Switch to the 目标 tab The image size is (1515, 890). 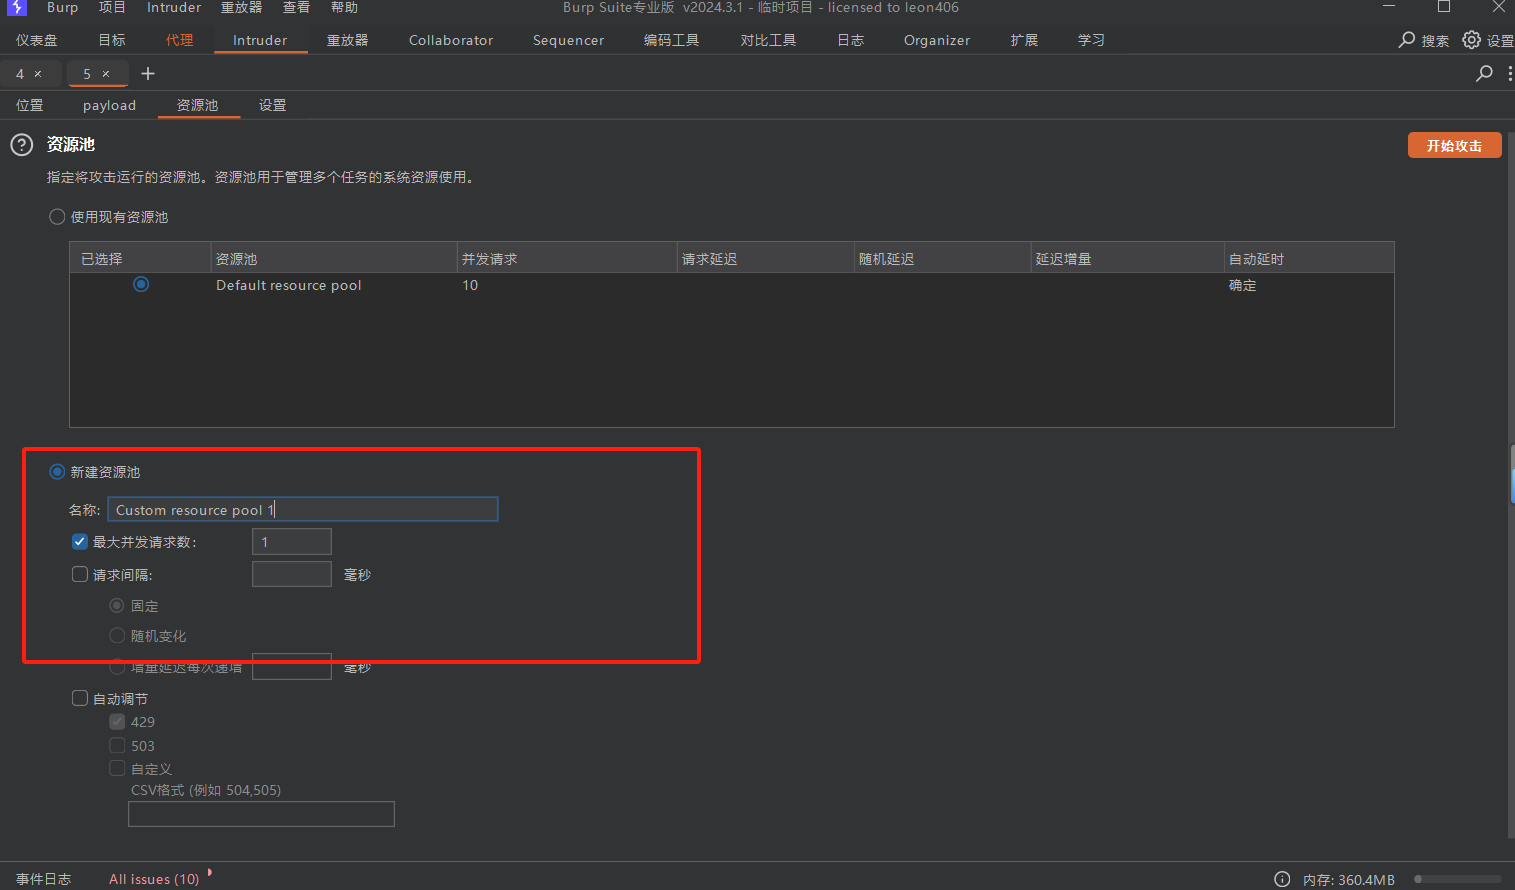(x=112, y=40)
